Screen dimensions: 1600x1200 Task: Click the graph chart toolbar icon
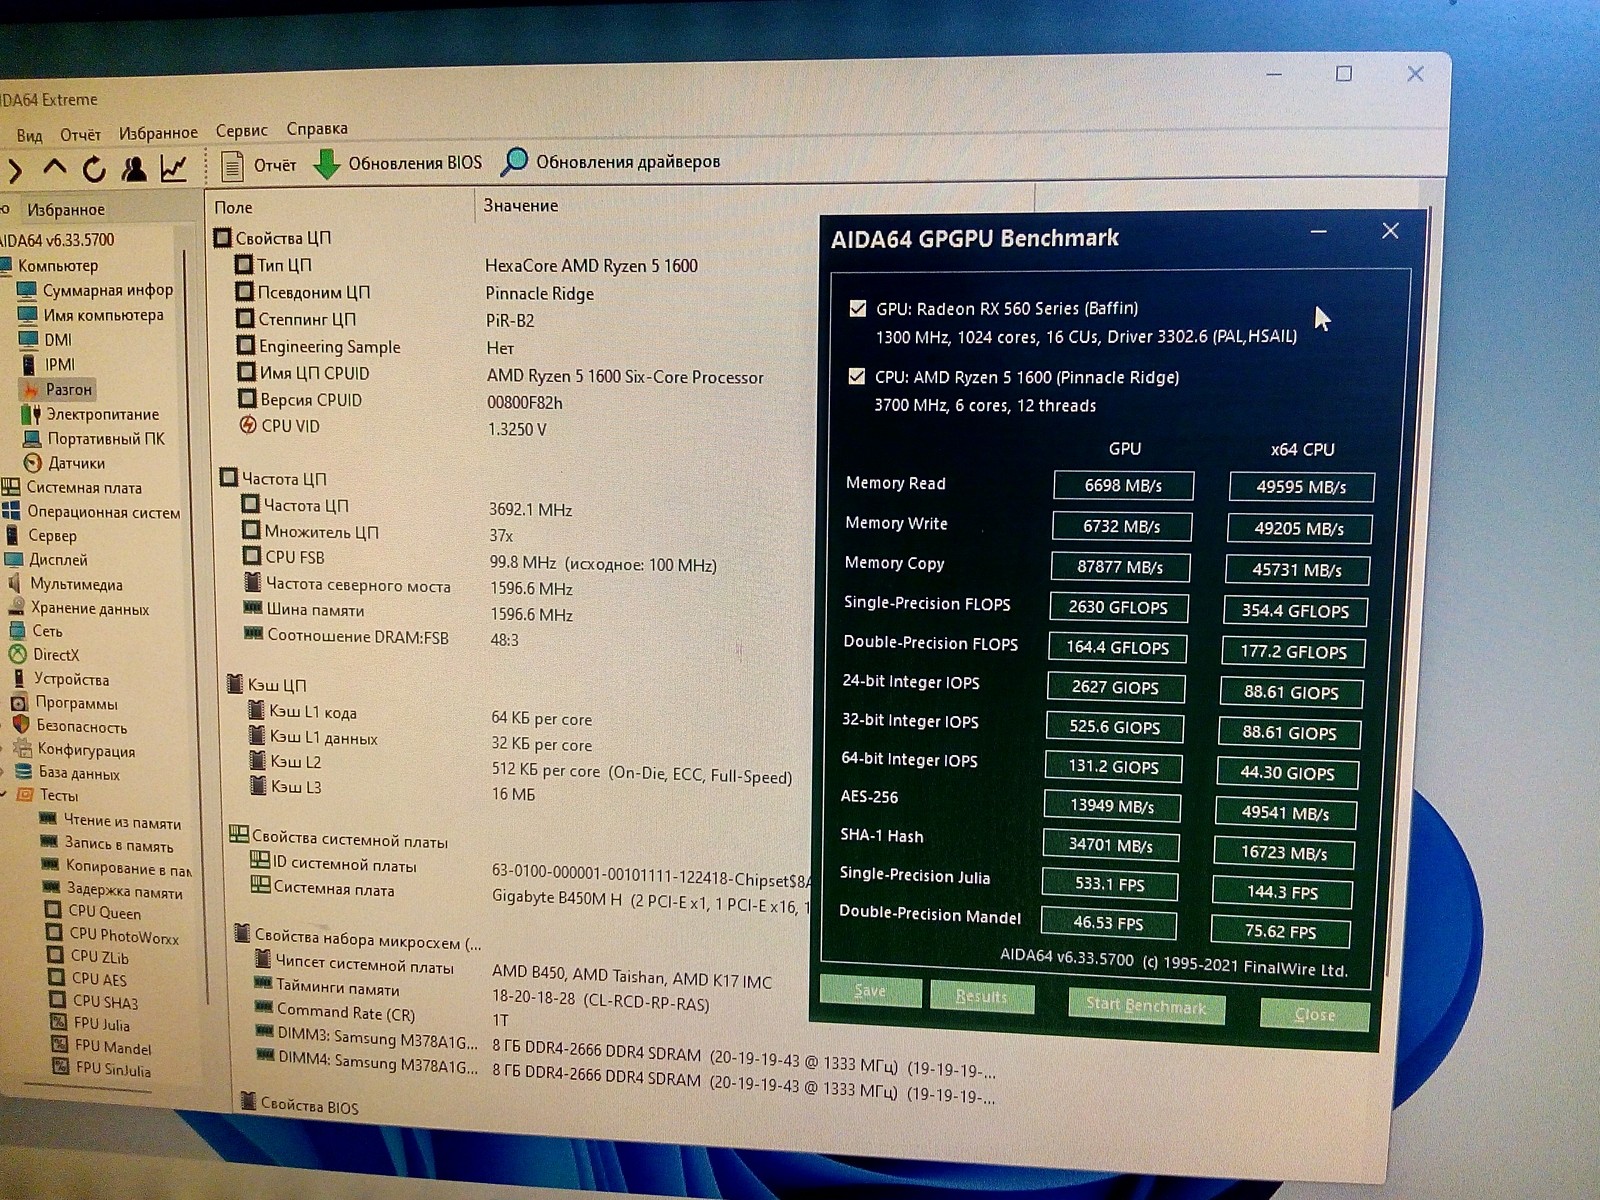pyautogui.click(x=174, y=169)
